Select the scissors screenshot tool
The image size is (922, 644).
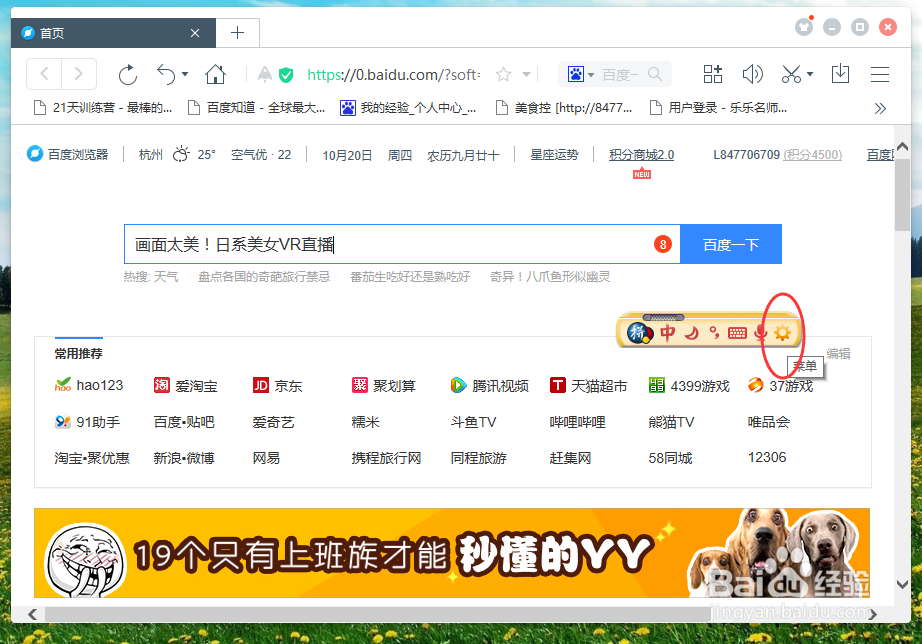pos(789,74)
